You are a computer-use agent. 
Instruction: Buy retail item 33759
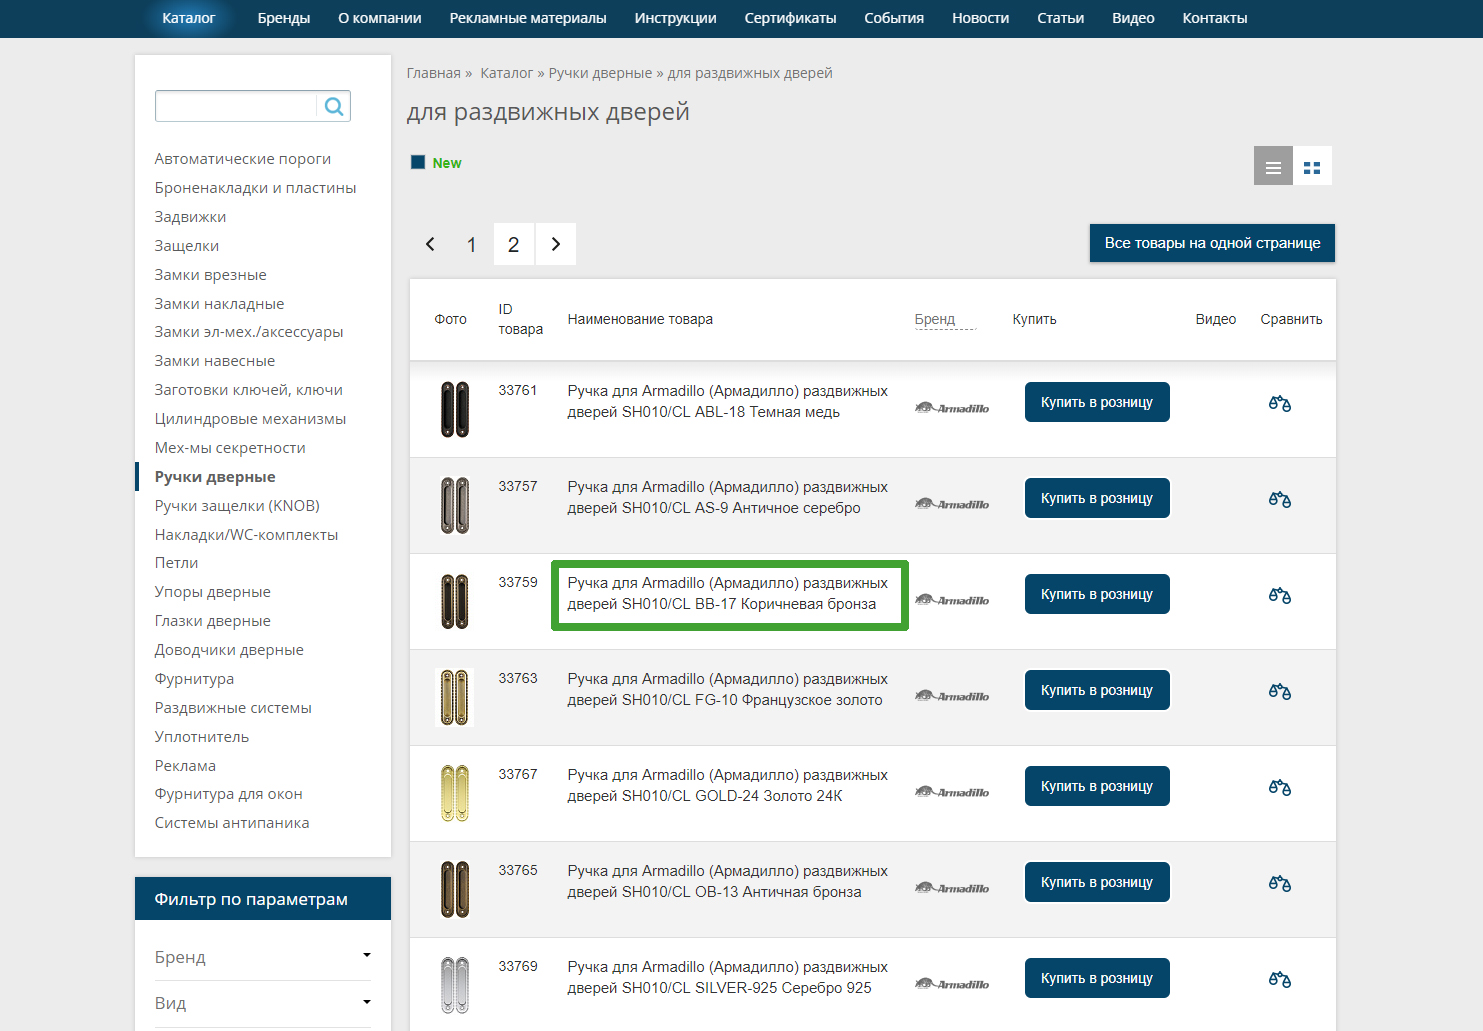click(1097, 594)
